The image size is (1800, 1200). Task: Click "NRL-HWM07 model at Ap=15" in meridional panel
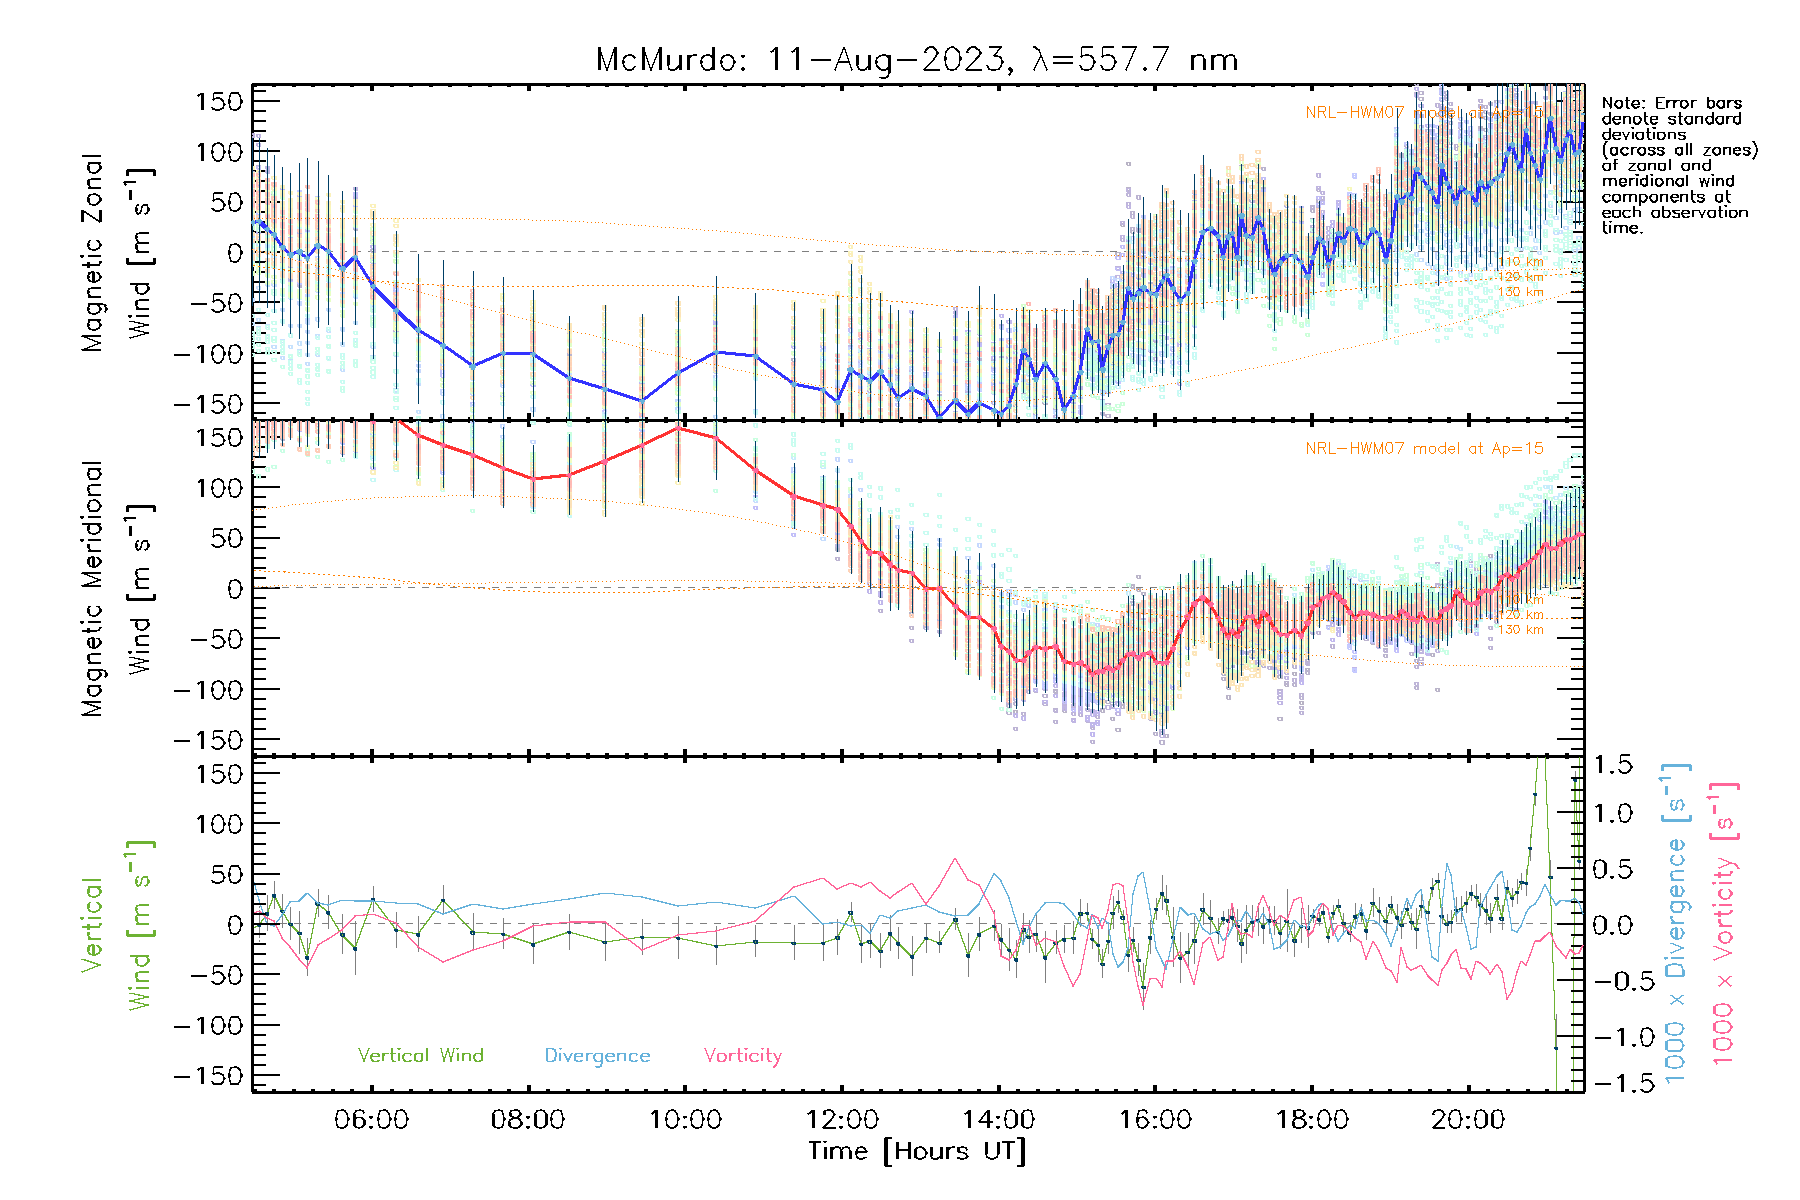click(1424, 449)
